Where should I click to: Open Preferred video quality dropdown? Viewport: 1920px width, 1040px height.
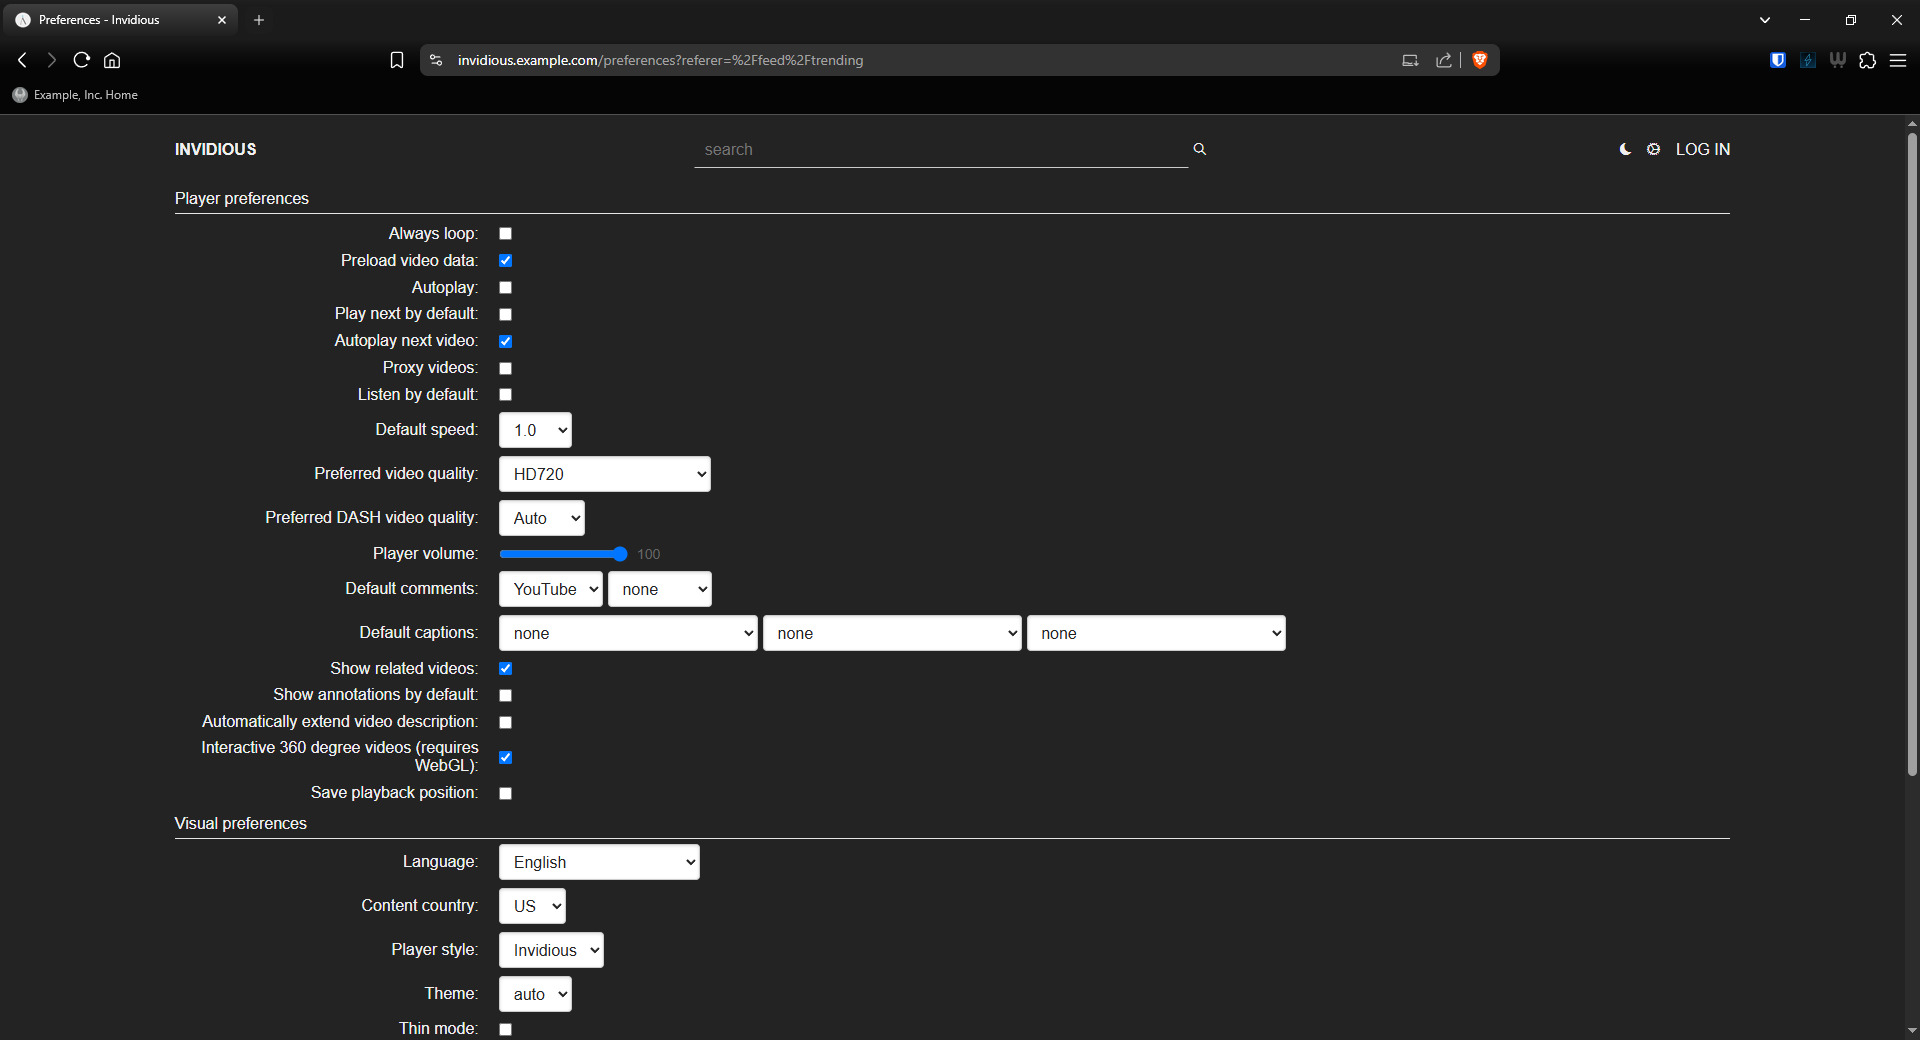pos(604,474)
